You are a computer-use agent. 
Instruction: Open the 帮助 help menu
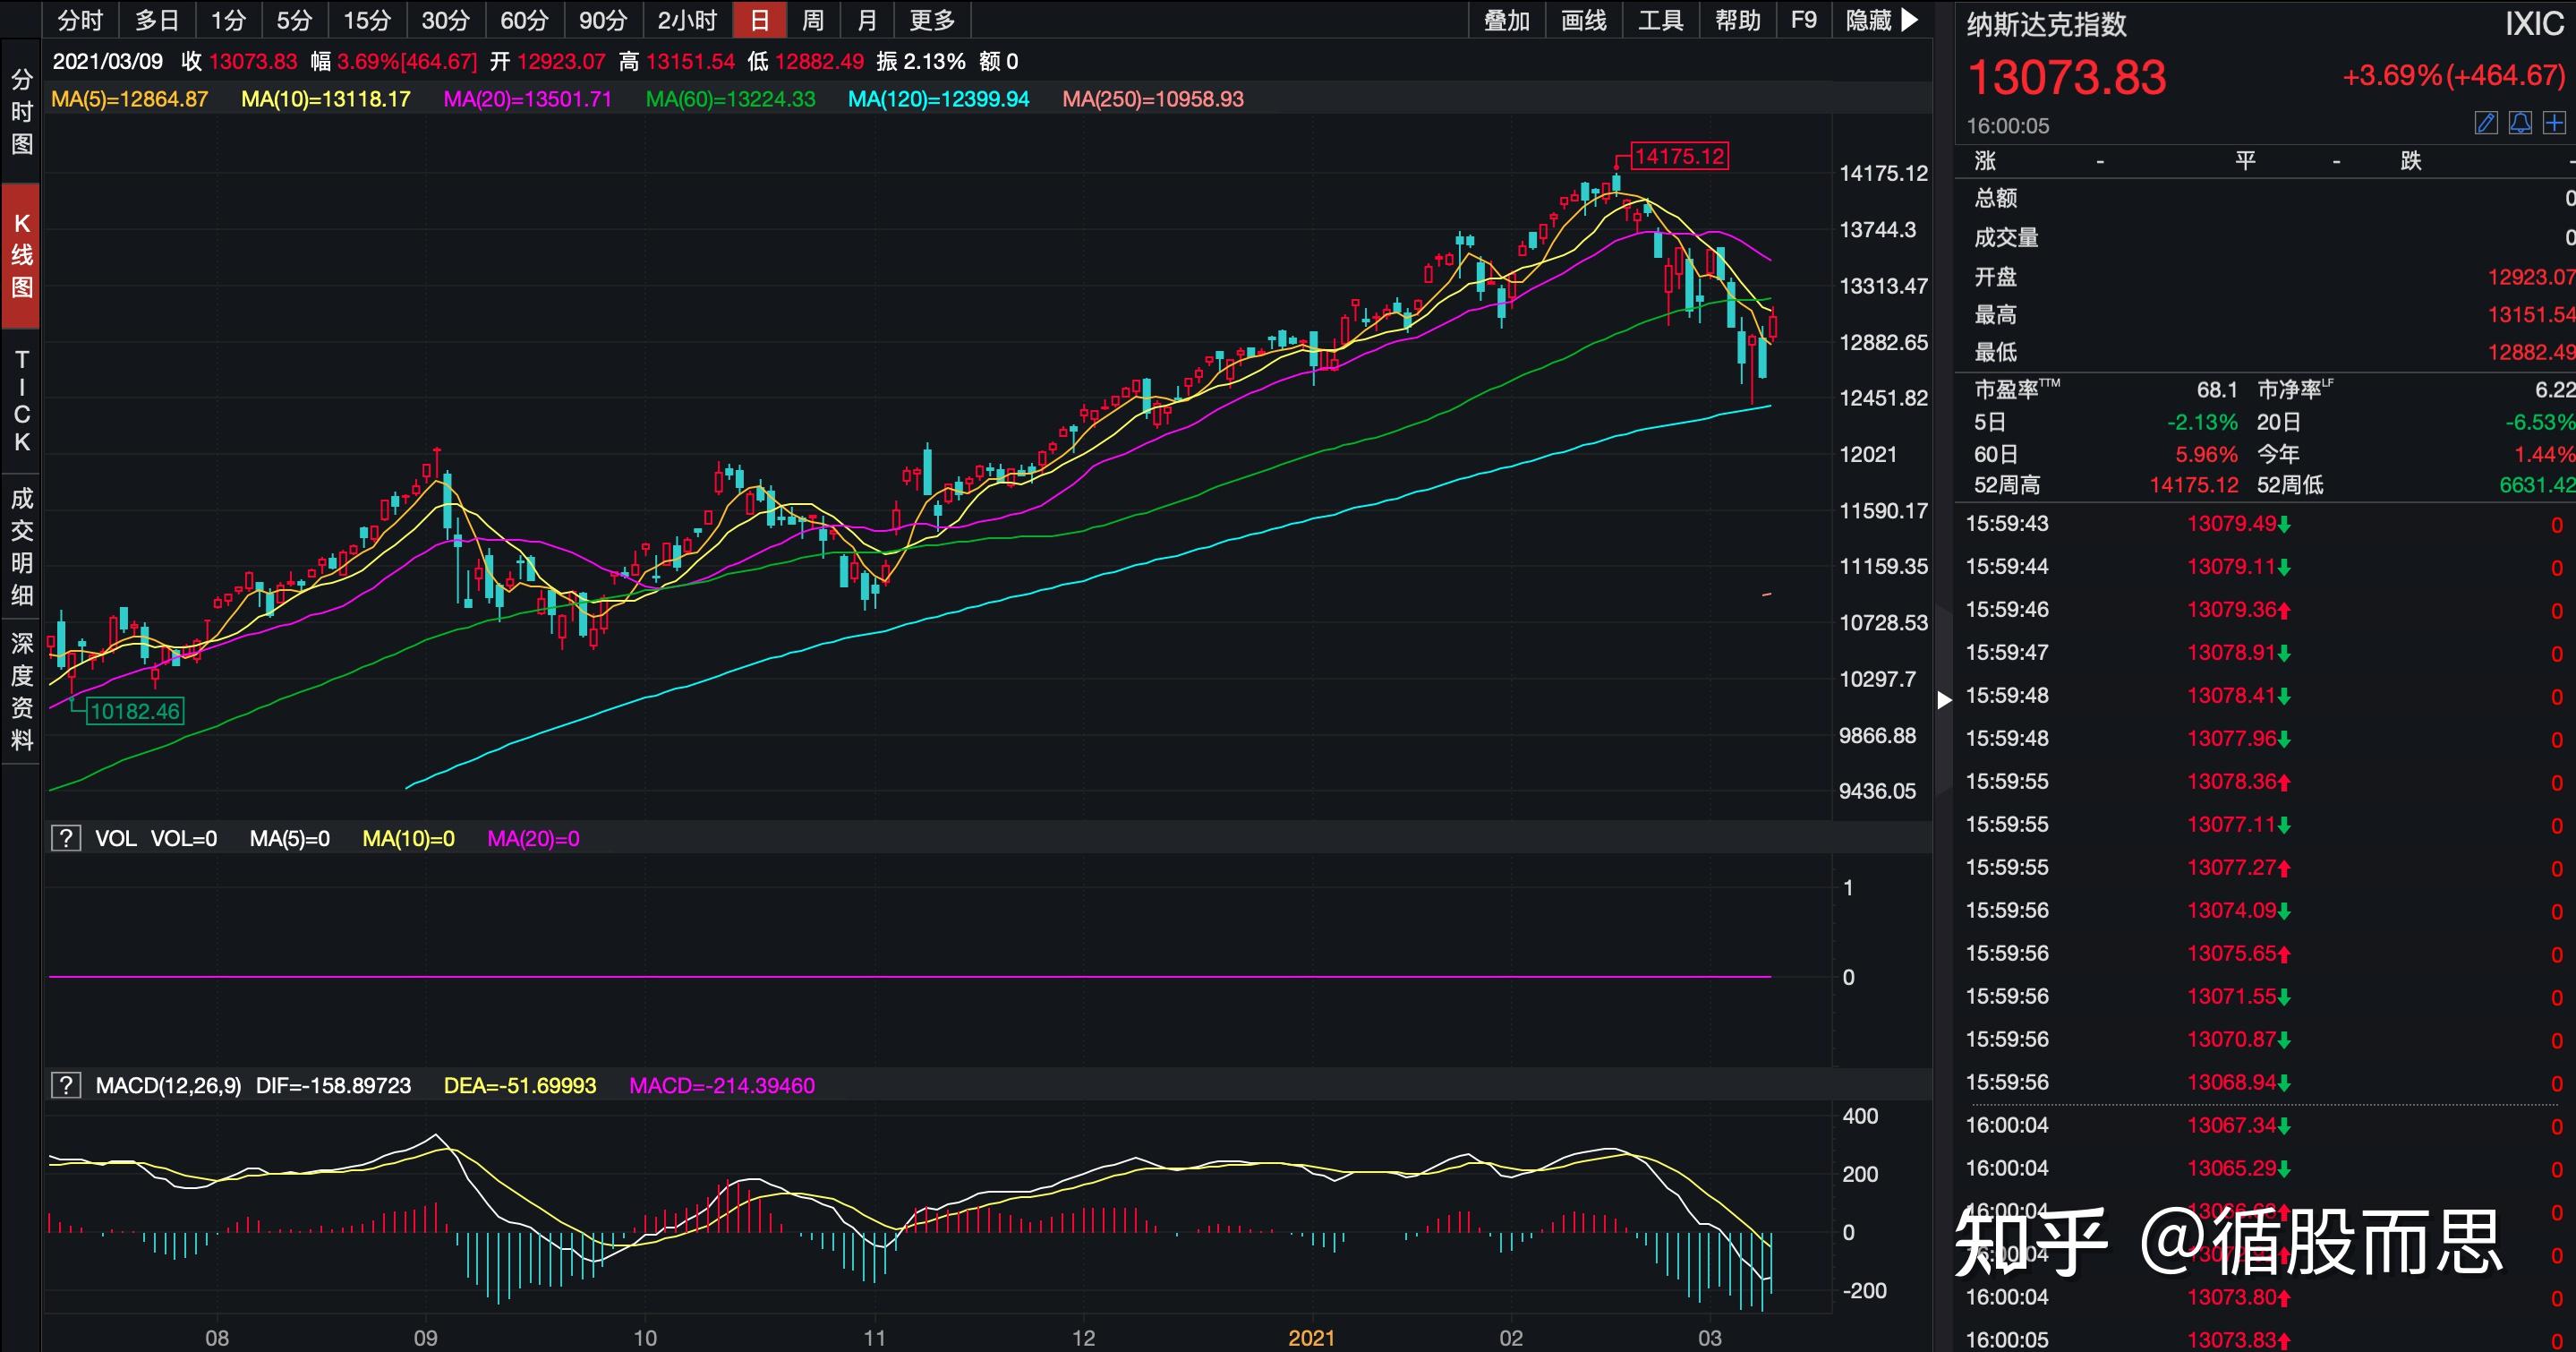(x=1738, y=20)
